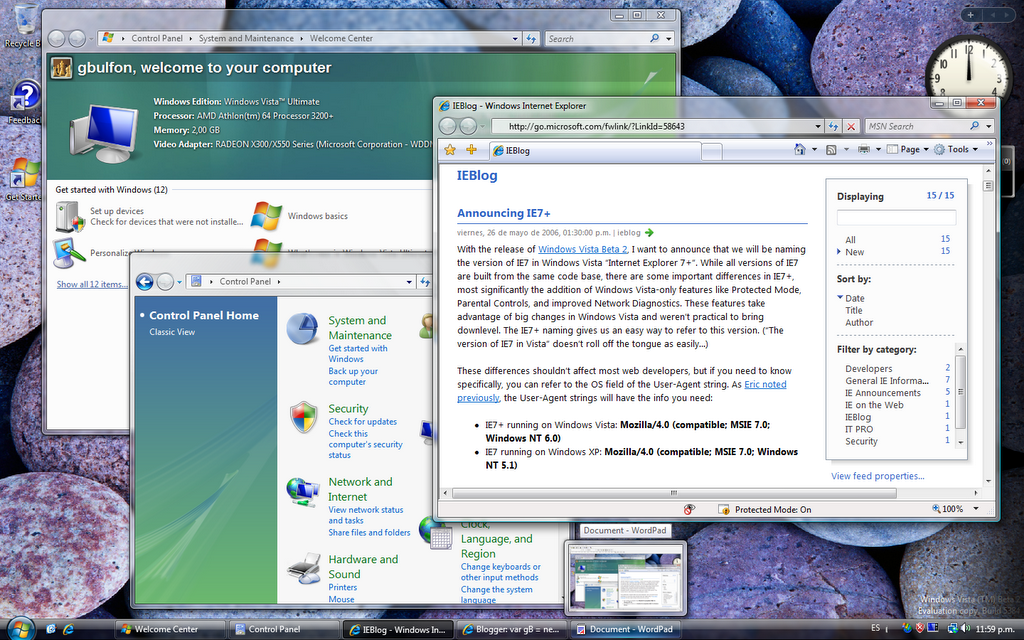Click the MSN Search input field
1024x640 pixels.
point(916,126)
